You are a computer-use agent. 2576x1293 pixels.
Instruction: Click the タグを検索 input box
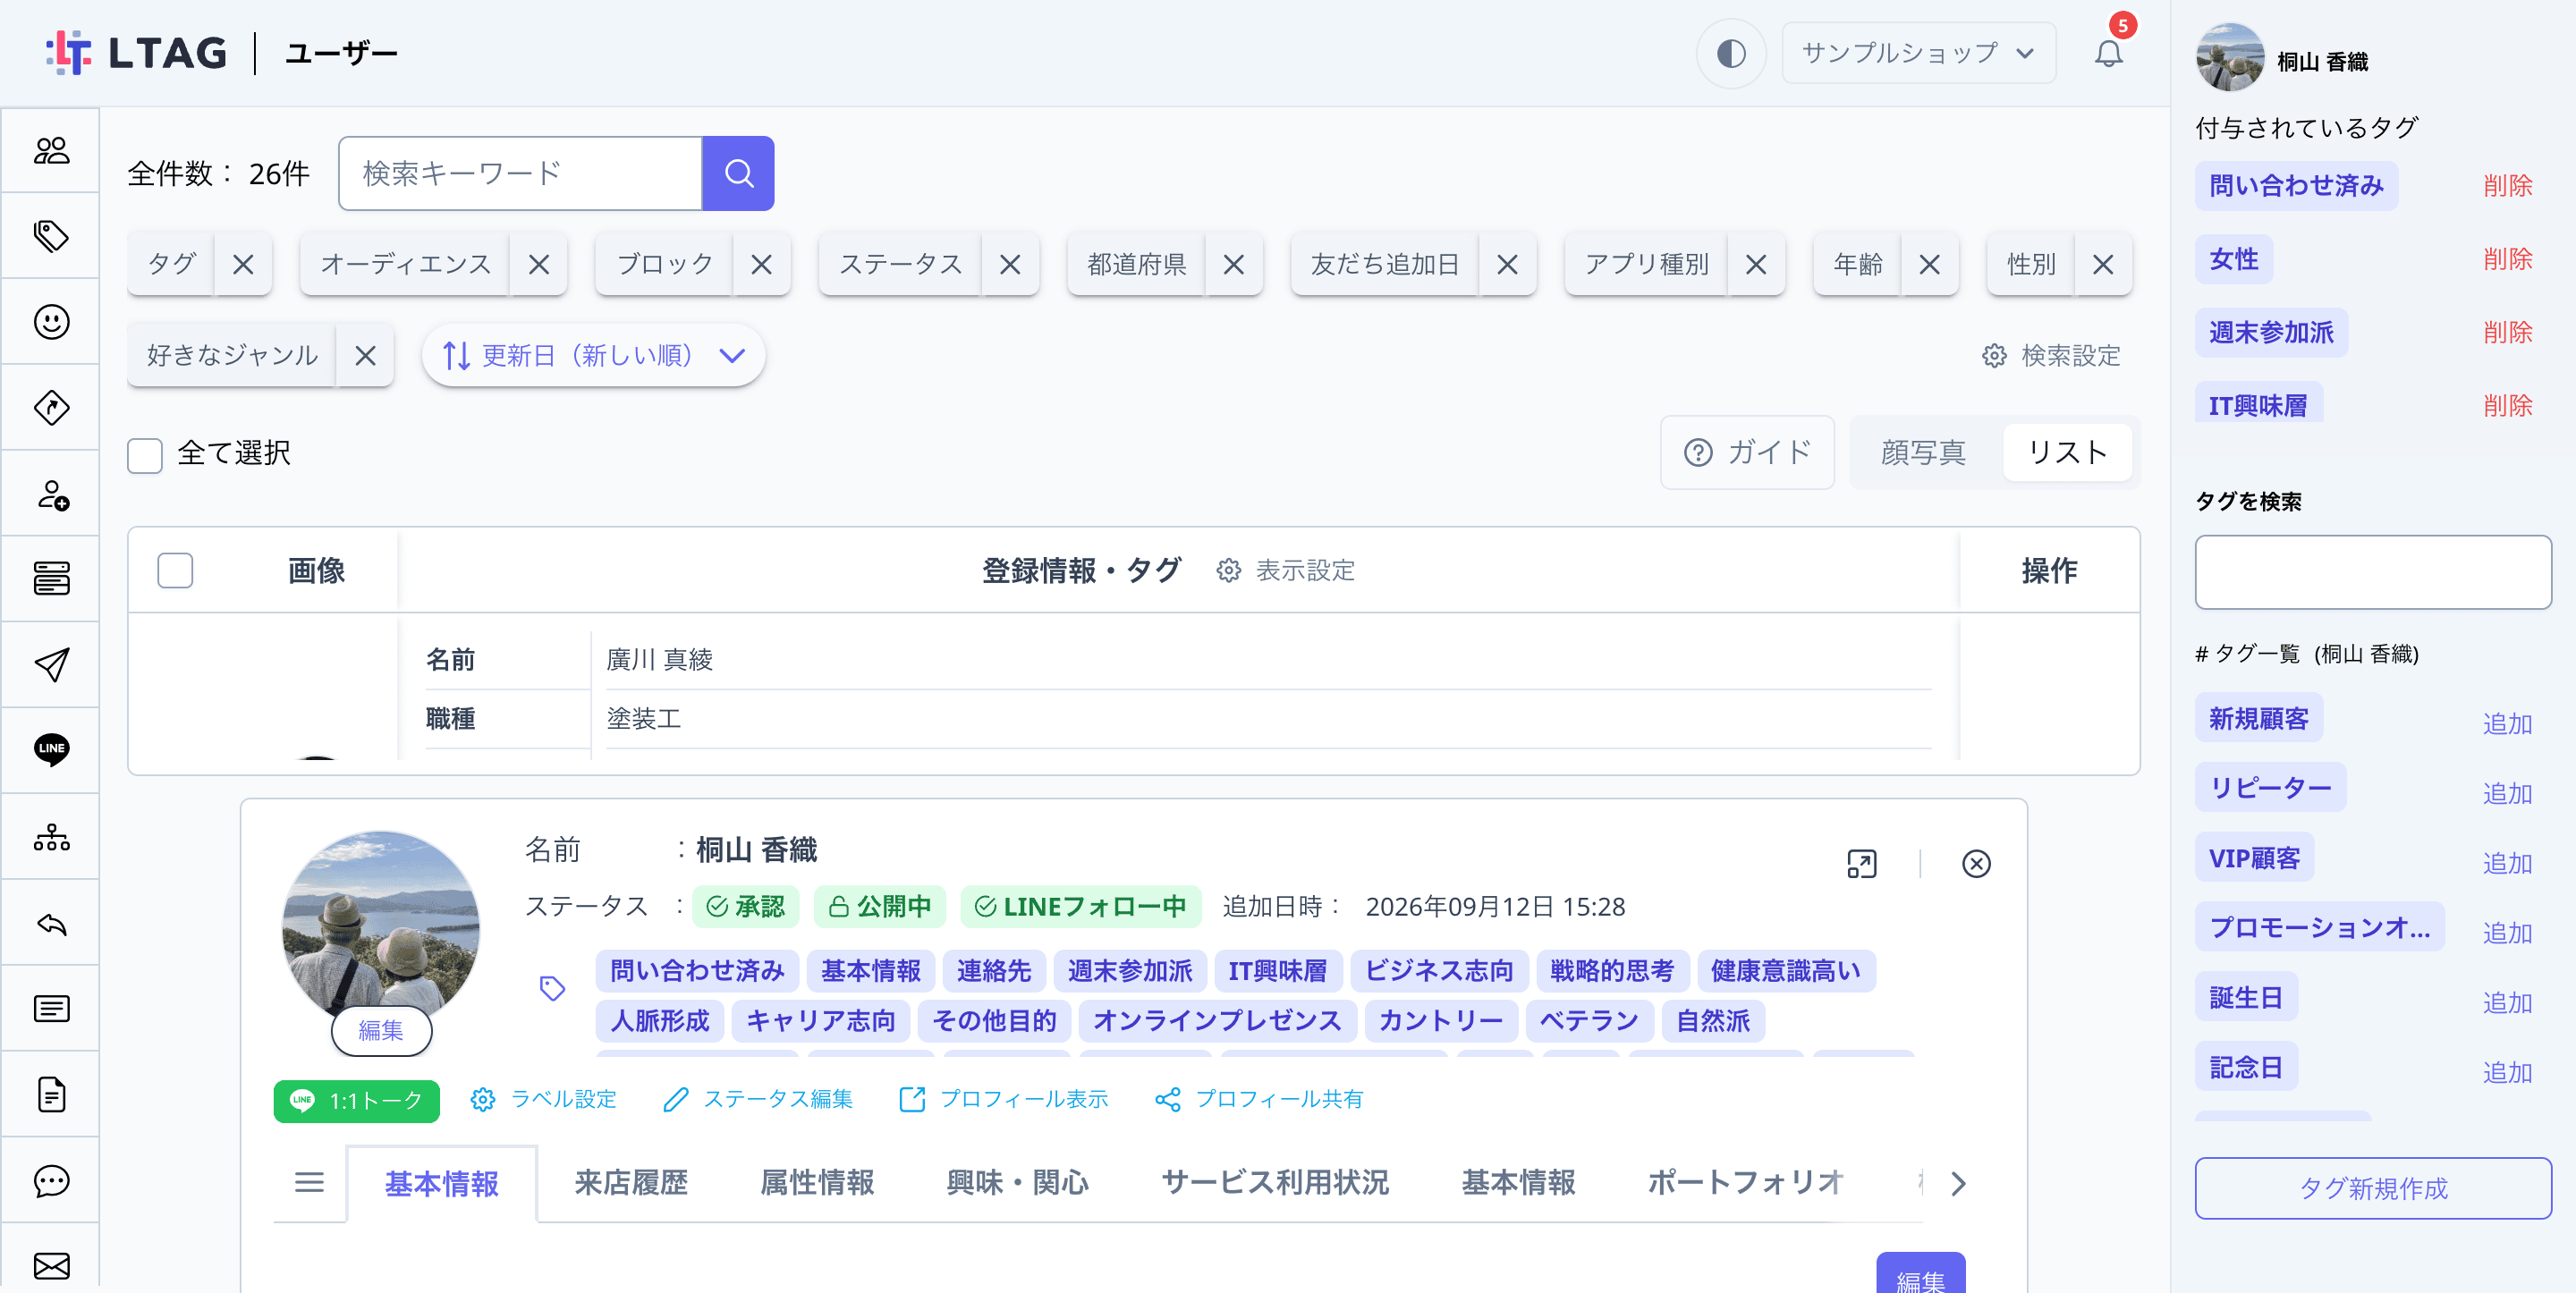pyautogui.click(x=2372, y=571)
